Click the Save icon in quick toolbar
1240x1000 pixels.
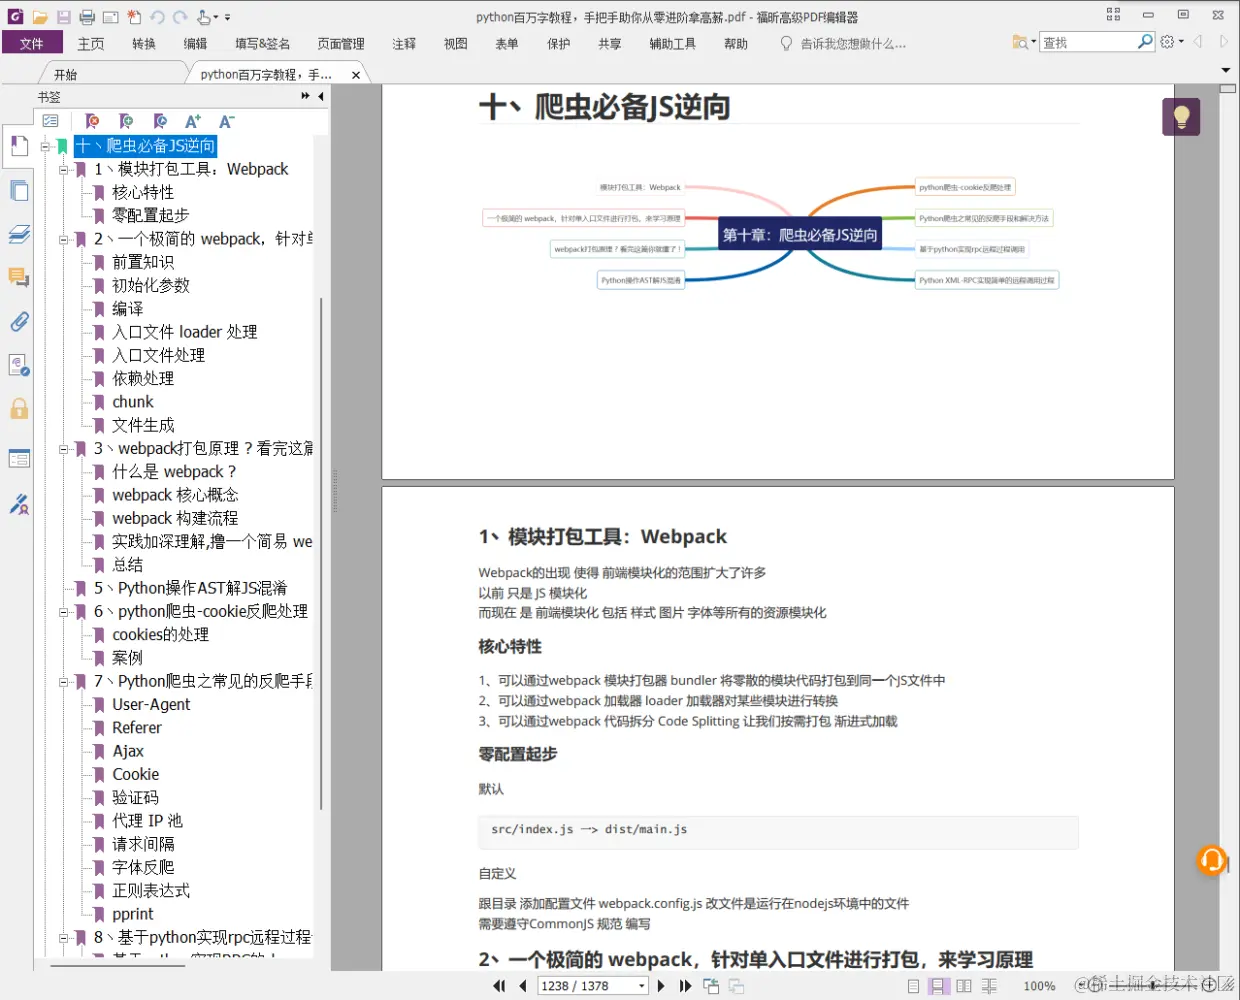click(64, 17)
